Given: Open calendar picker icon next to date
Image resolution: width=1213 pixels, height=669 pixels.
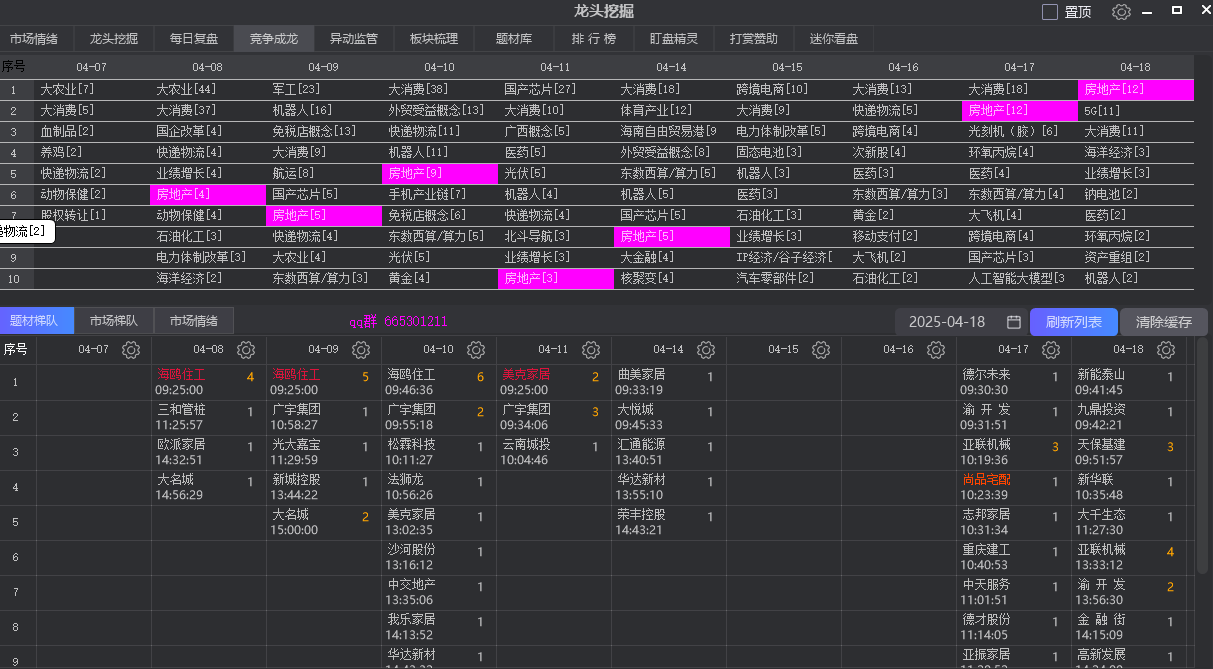Looking at the screenshot, I should click(1013, 322).
